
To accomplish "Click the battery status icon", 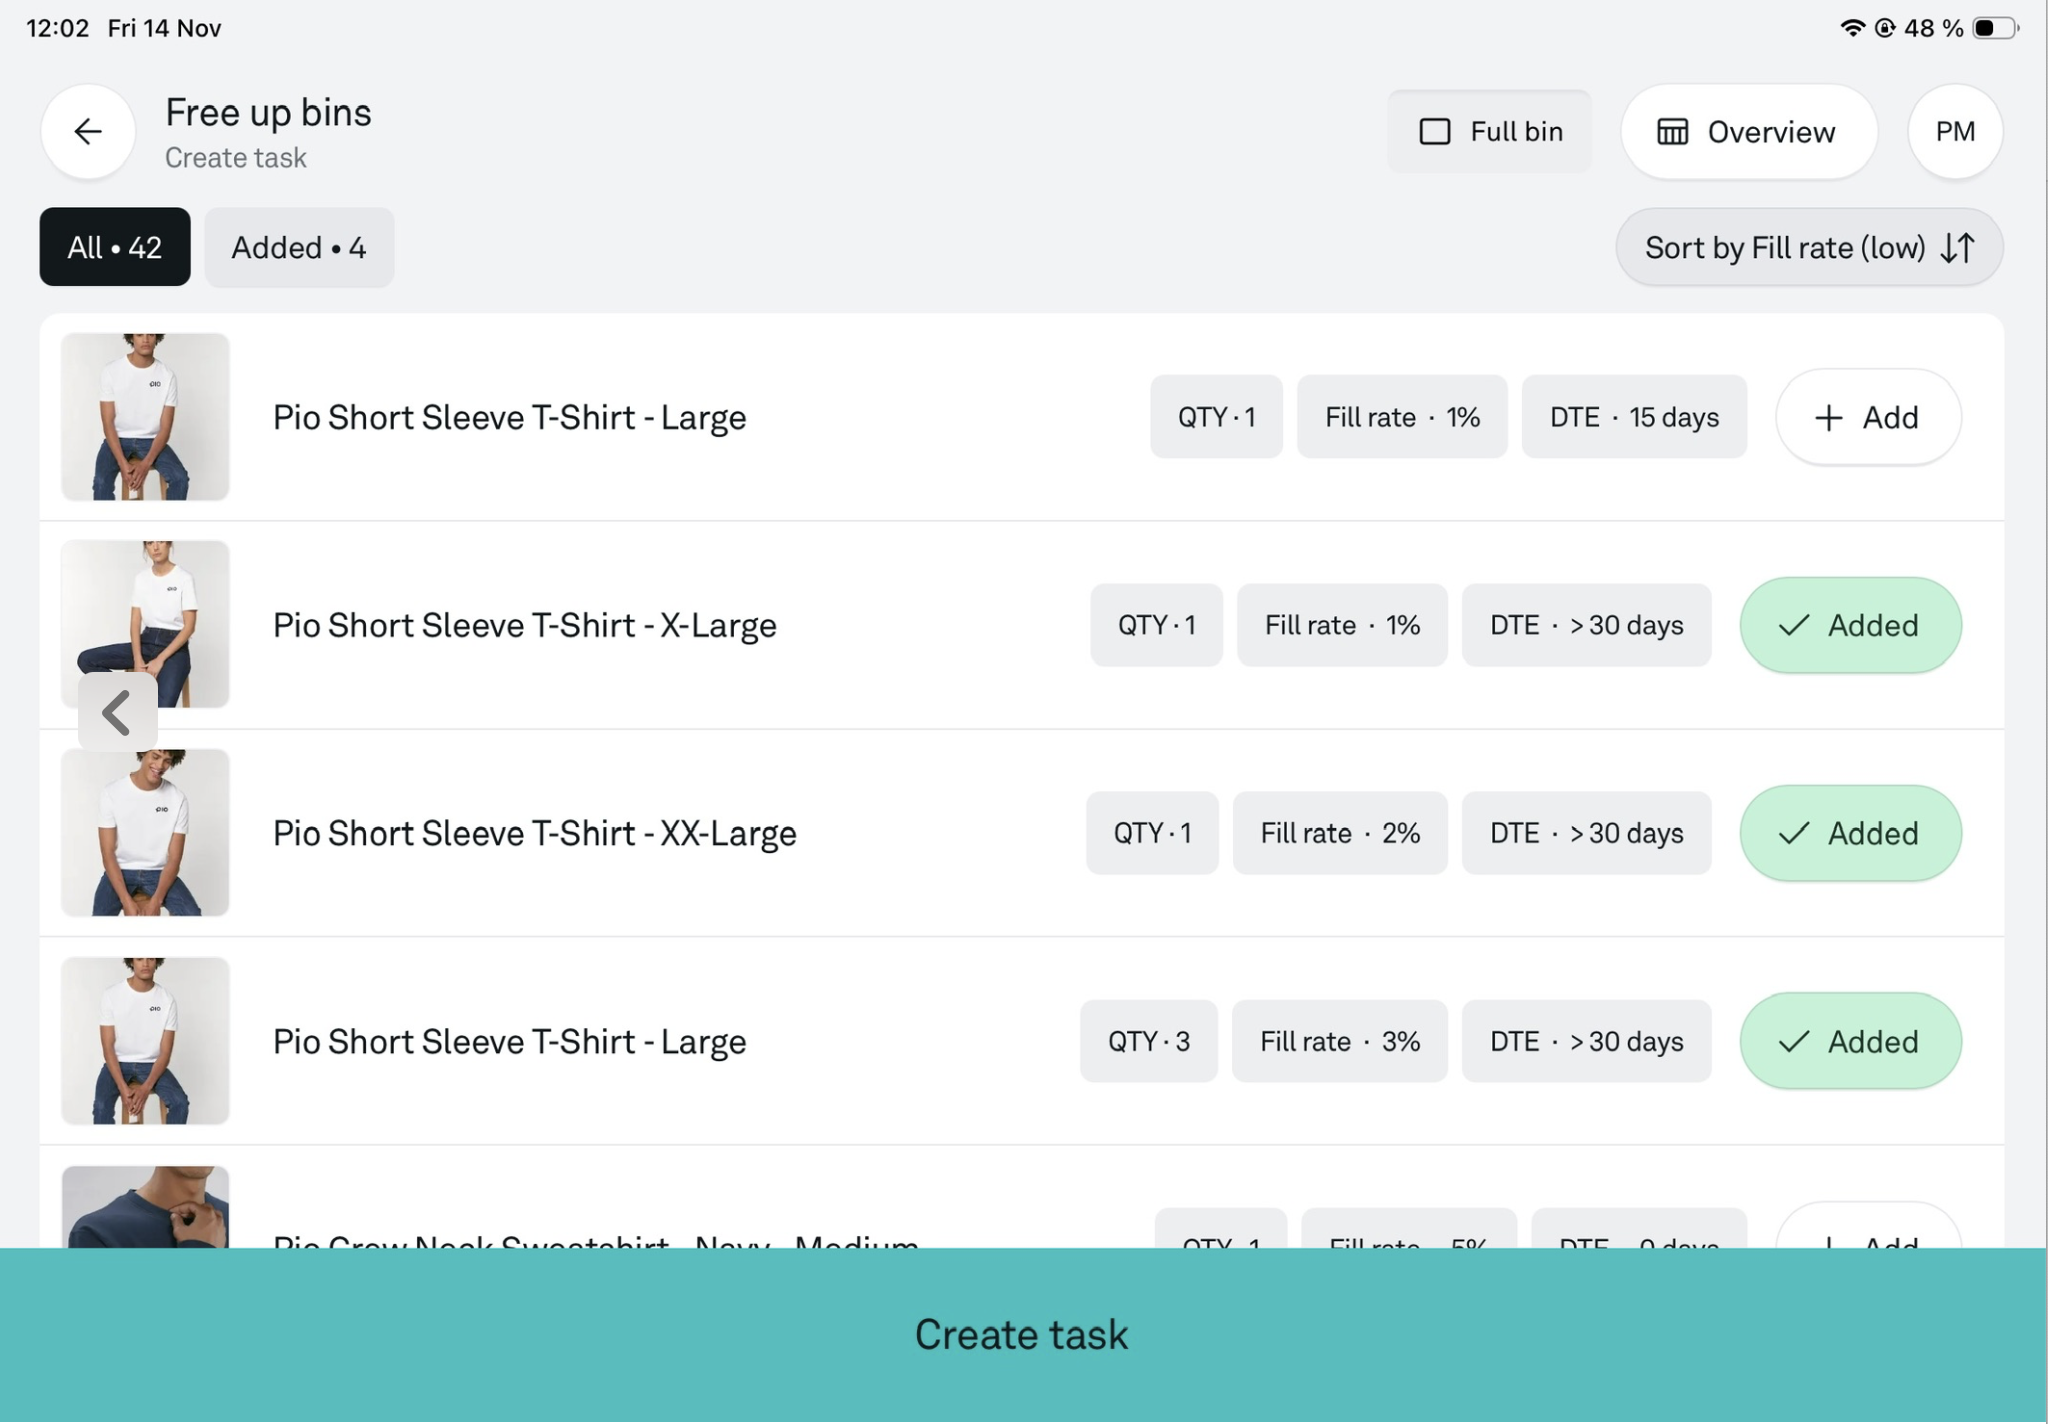I will (1993, 28).
